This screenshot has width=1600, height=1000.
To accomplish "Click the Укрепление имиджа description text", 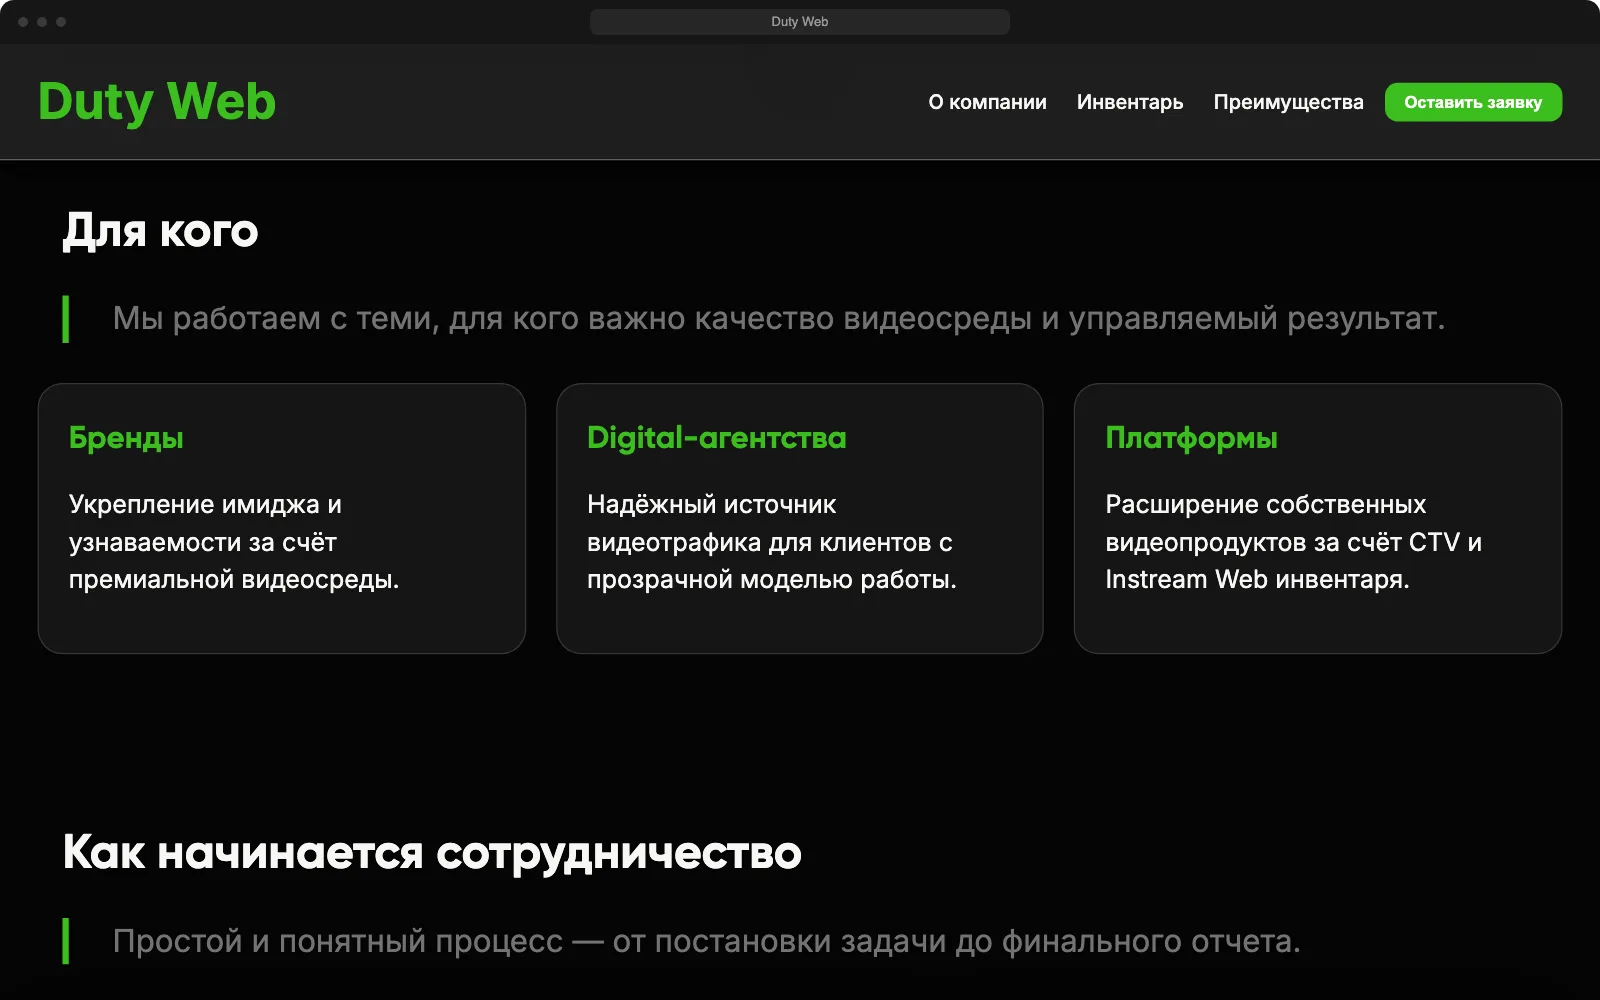I will [x=234, y=542].
